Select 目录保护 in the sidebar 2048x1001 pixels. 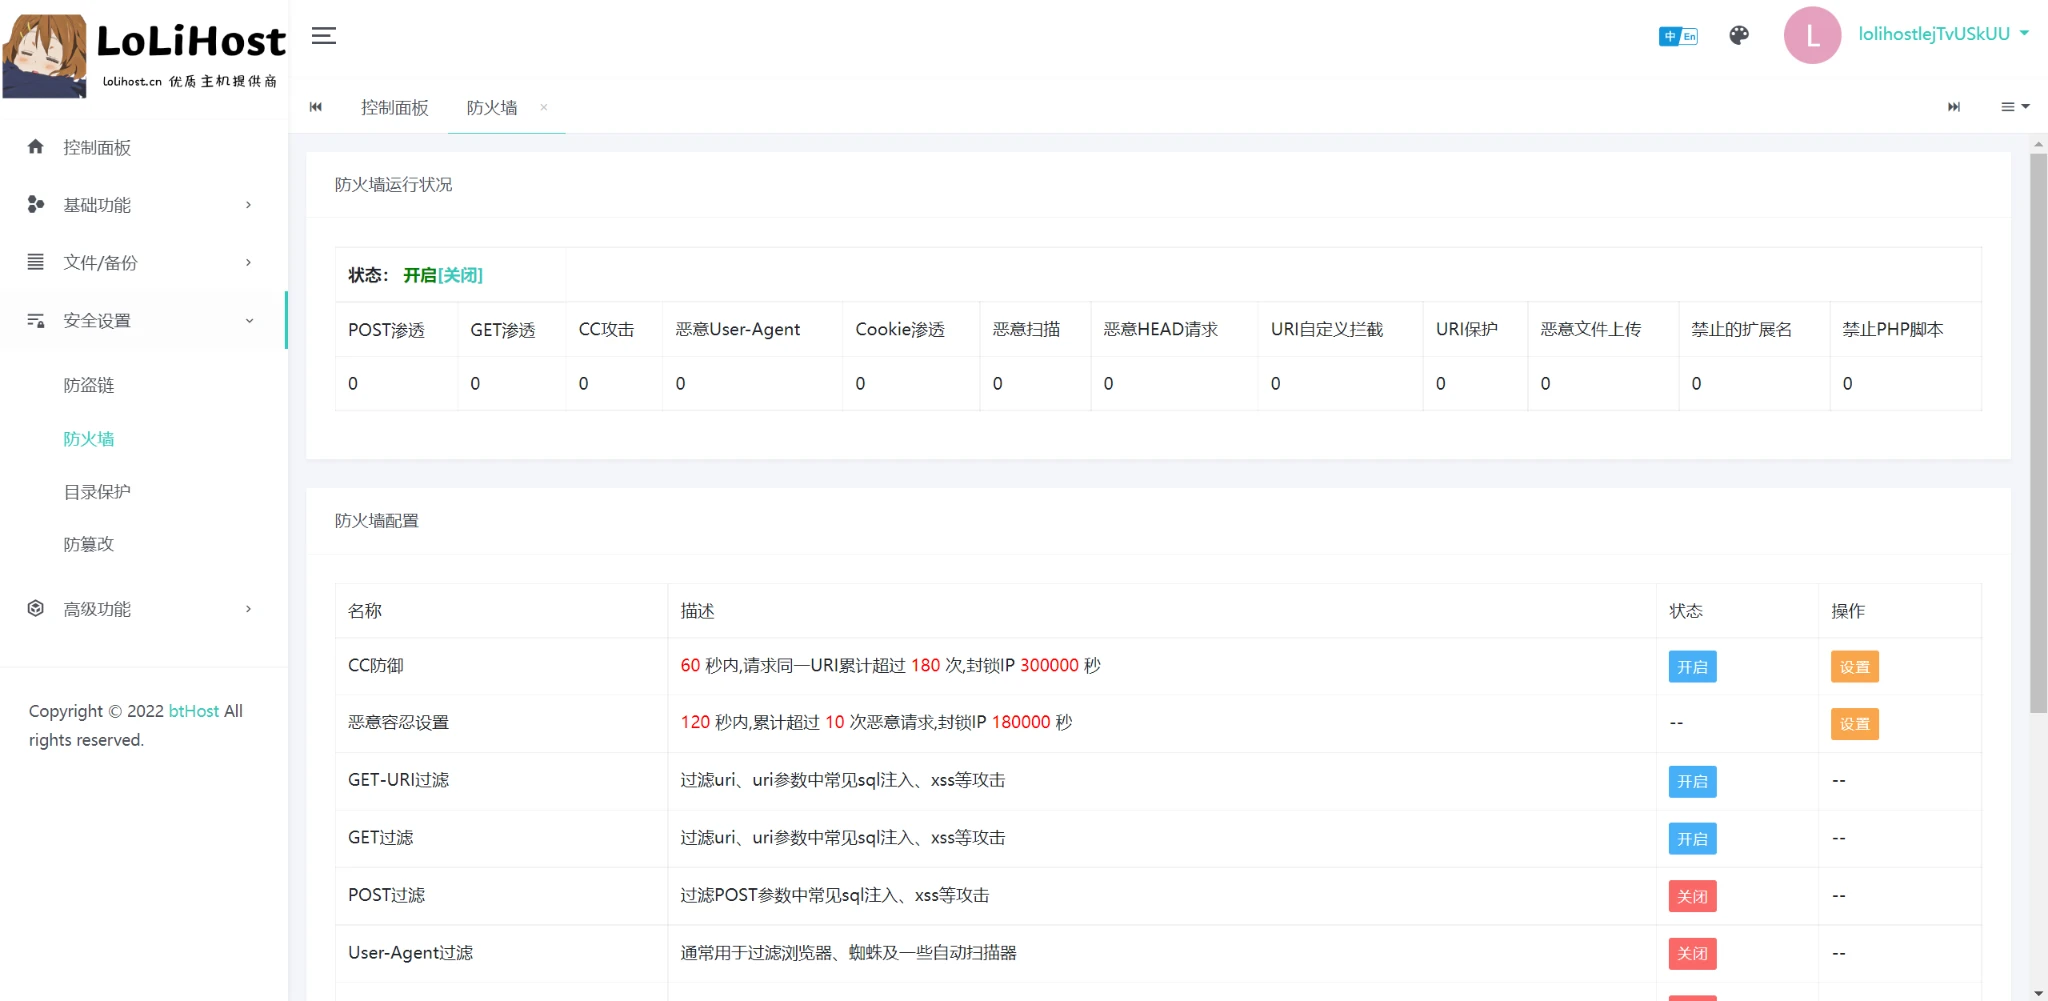point(97,492)
